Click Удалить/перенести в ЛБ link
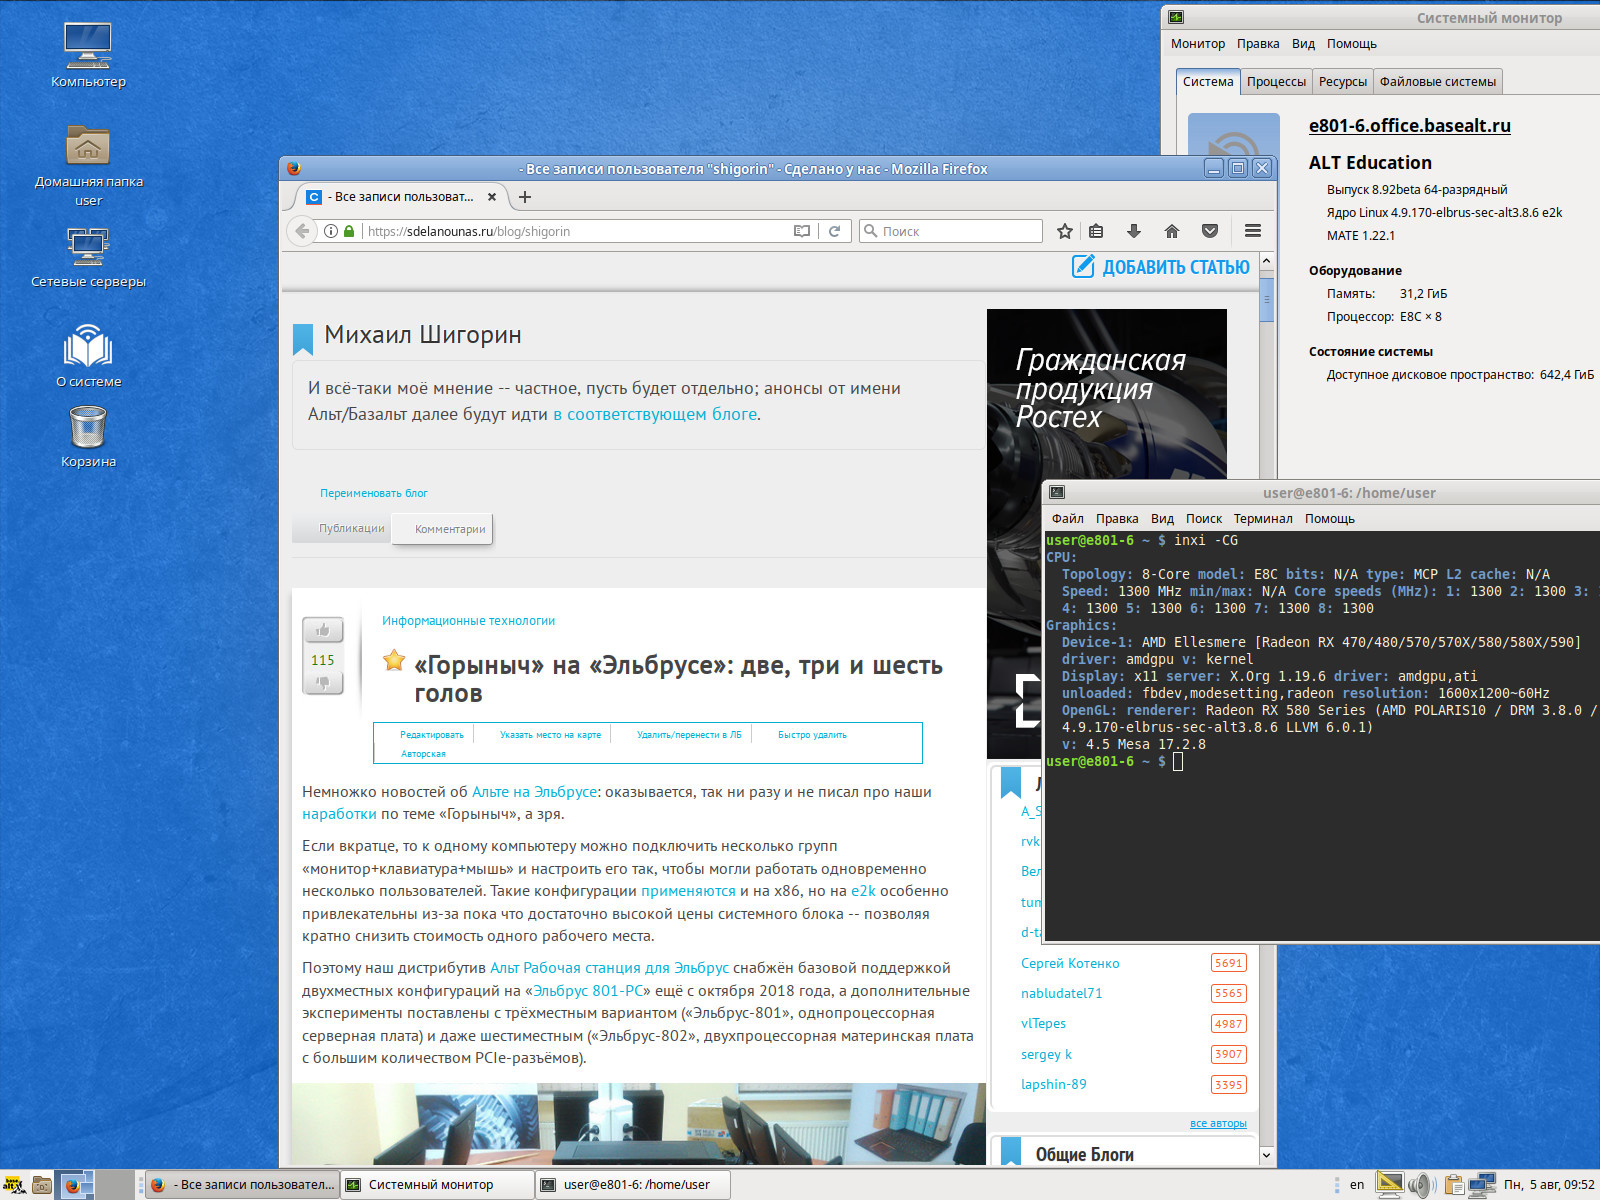1600x1200 pixels. 689,735
